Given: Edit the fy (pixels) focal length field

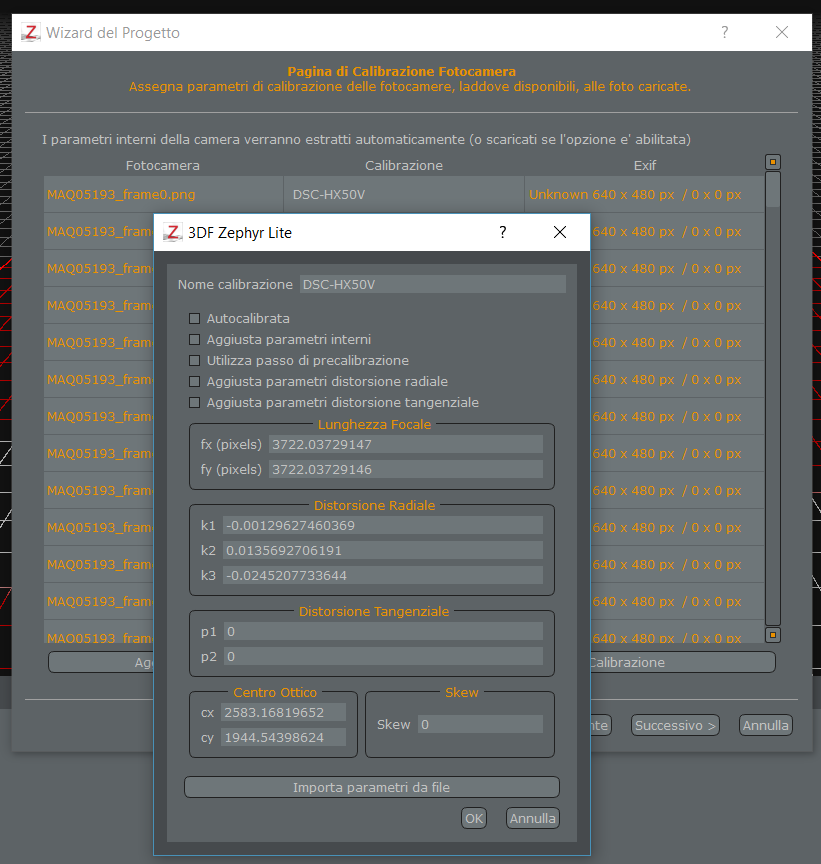Looking at the screenshot, I should [406, 469].
